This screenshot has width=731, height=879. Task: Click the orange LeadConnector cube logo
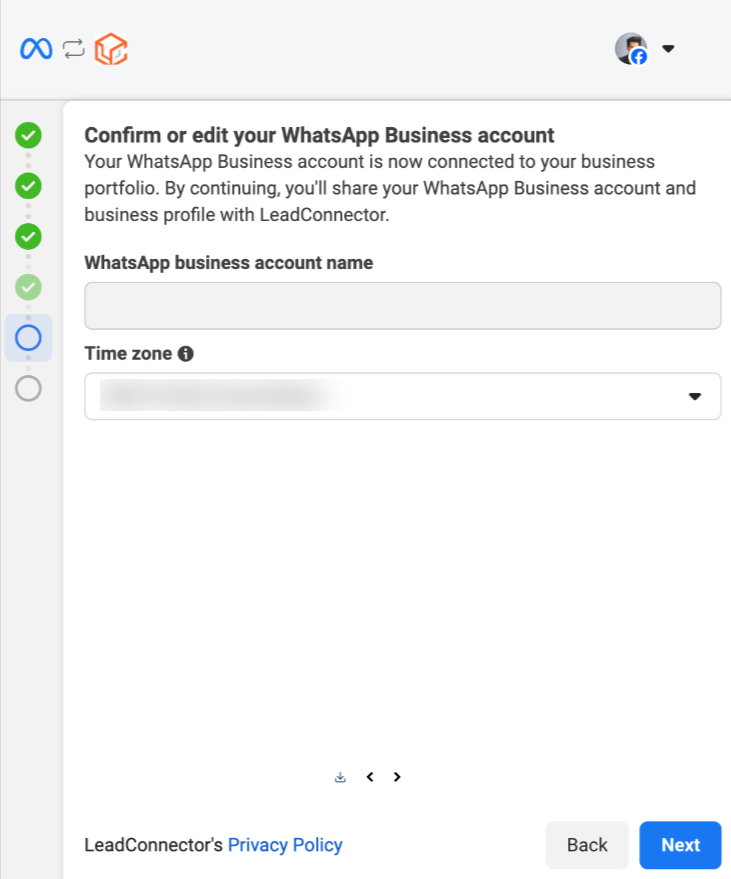tap(110, 49)
